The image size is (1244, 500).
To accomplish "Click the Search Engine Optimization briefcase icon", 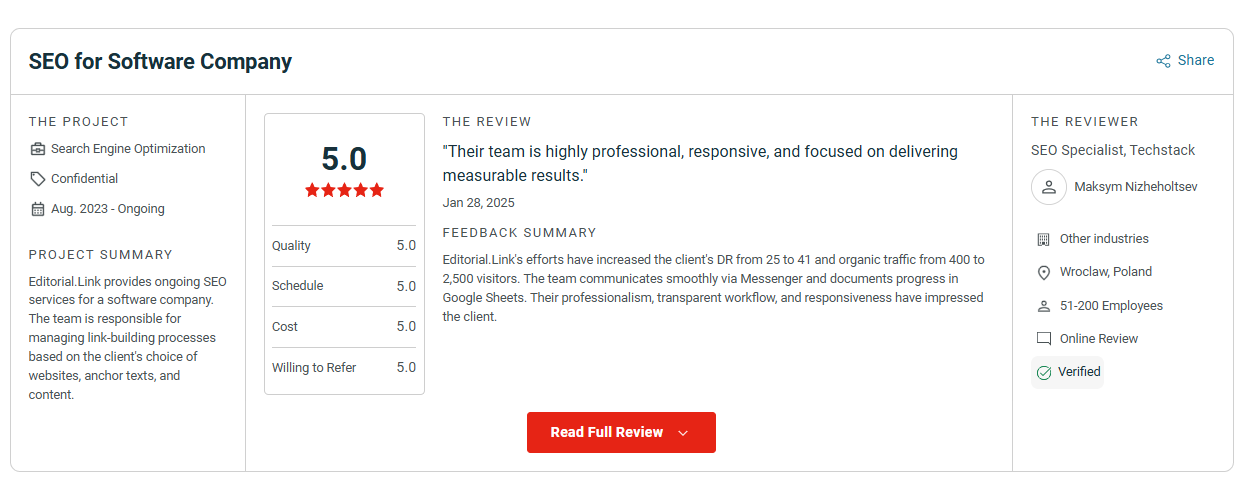I will (x=38, y=149).
